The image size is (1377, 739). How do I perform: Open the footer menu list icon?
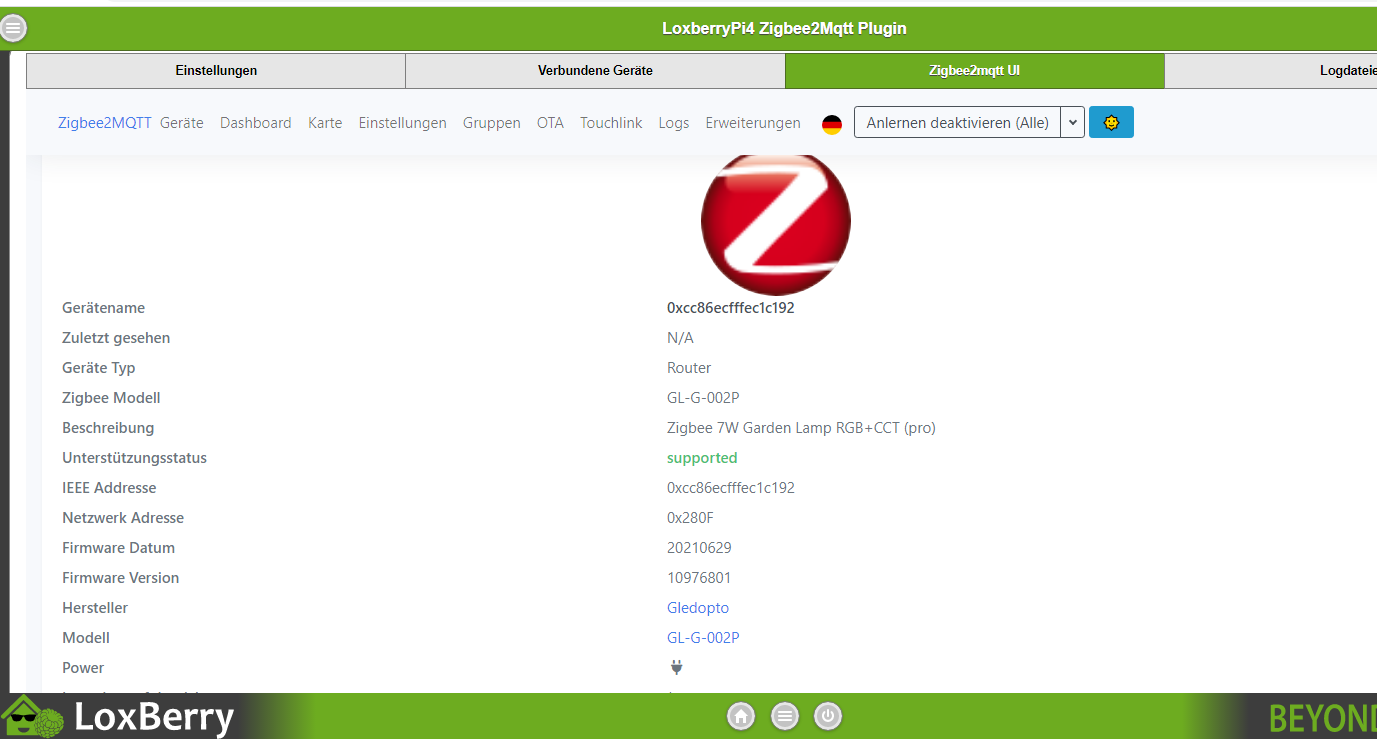(785, 716)
